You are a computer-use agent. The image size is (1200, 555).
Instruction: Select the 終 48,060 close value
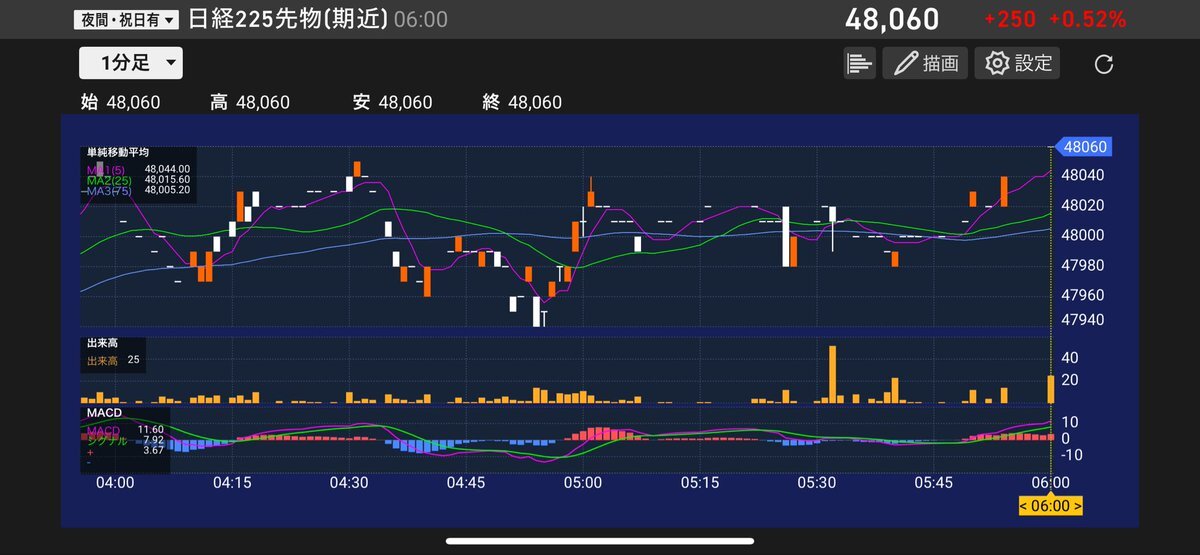(522, 102)
